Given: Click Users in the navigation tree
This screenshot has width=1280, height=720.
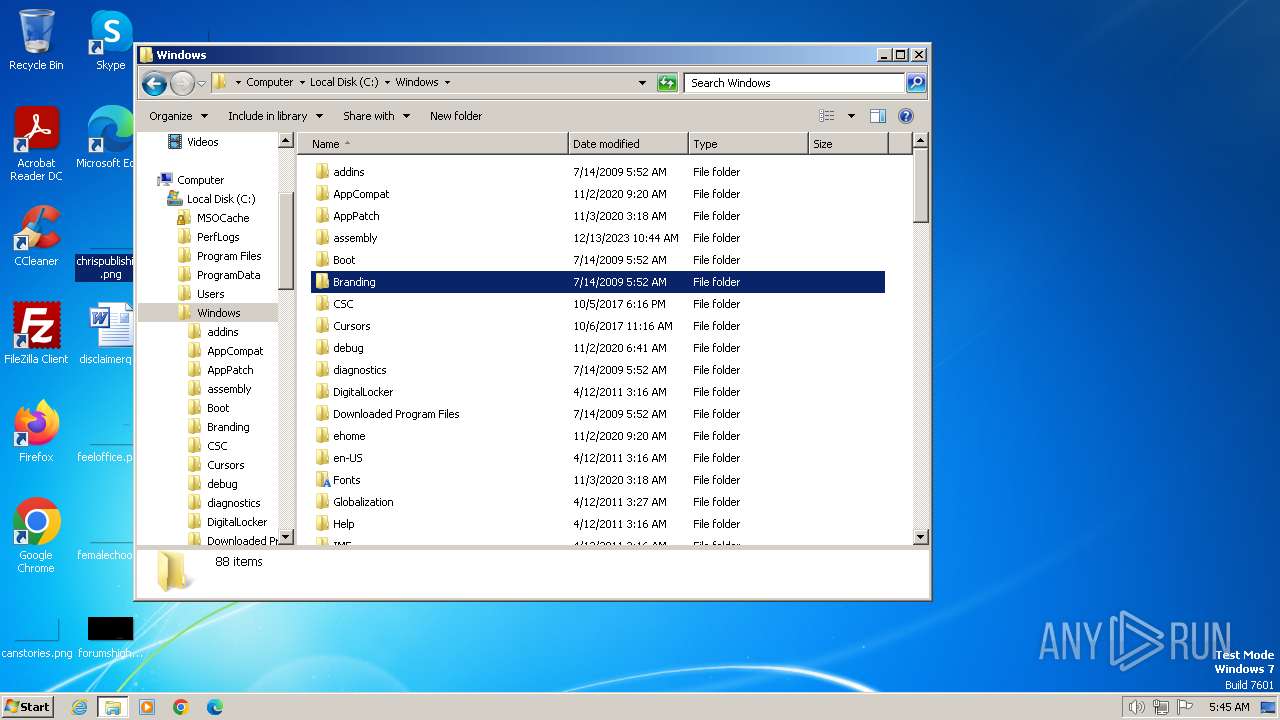Looking at the screenshot, I should 210,294.
